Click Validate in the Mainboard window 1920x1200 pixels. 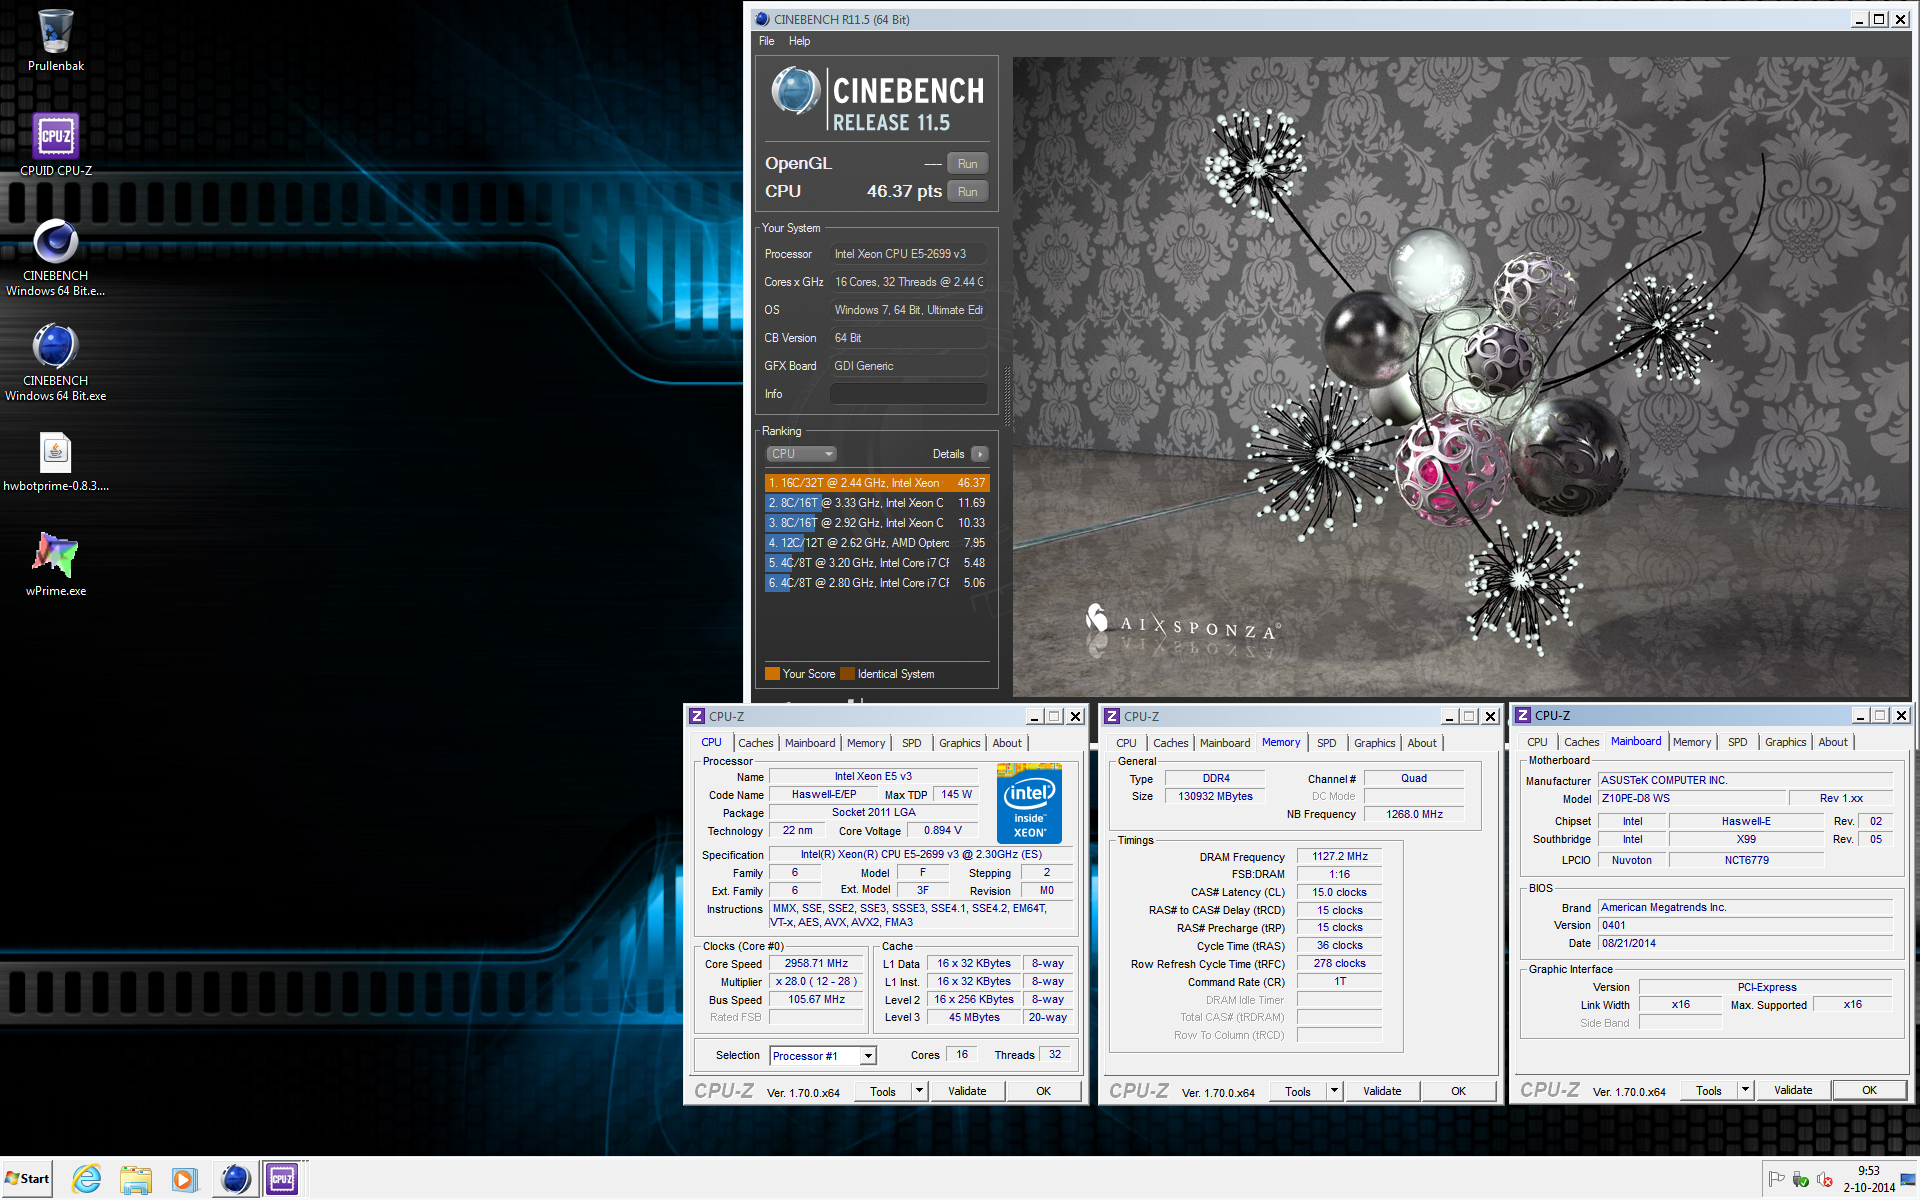pos(1793,1091)
